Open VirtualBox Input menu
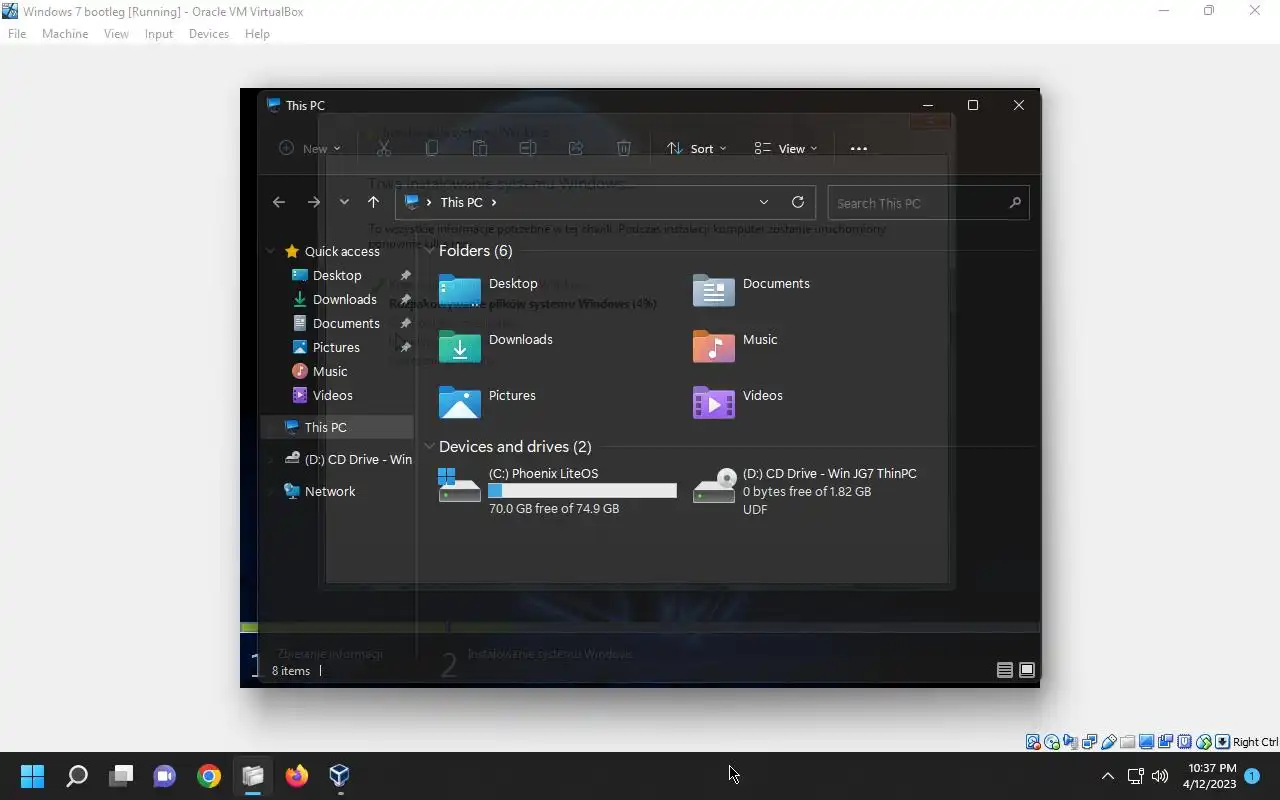Image resolution: width=1280 pixels, height=800 pixels. [158, 33]
